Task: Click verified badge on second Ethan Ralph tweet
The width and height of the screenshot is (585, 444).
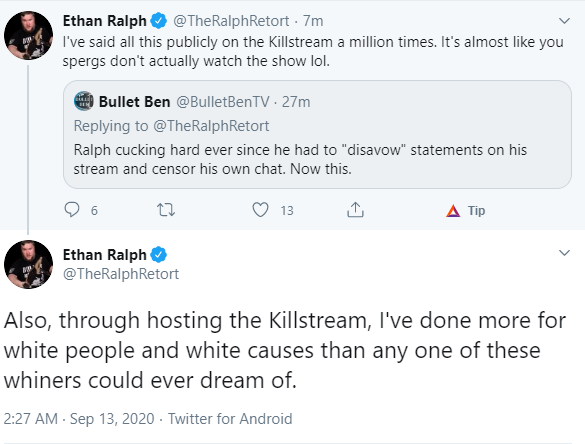Action: click(159, 255)
